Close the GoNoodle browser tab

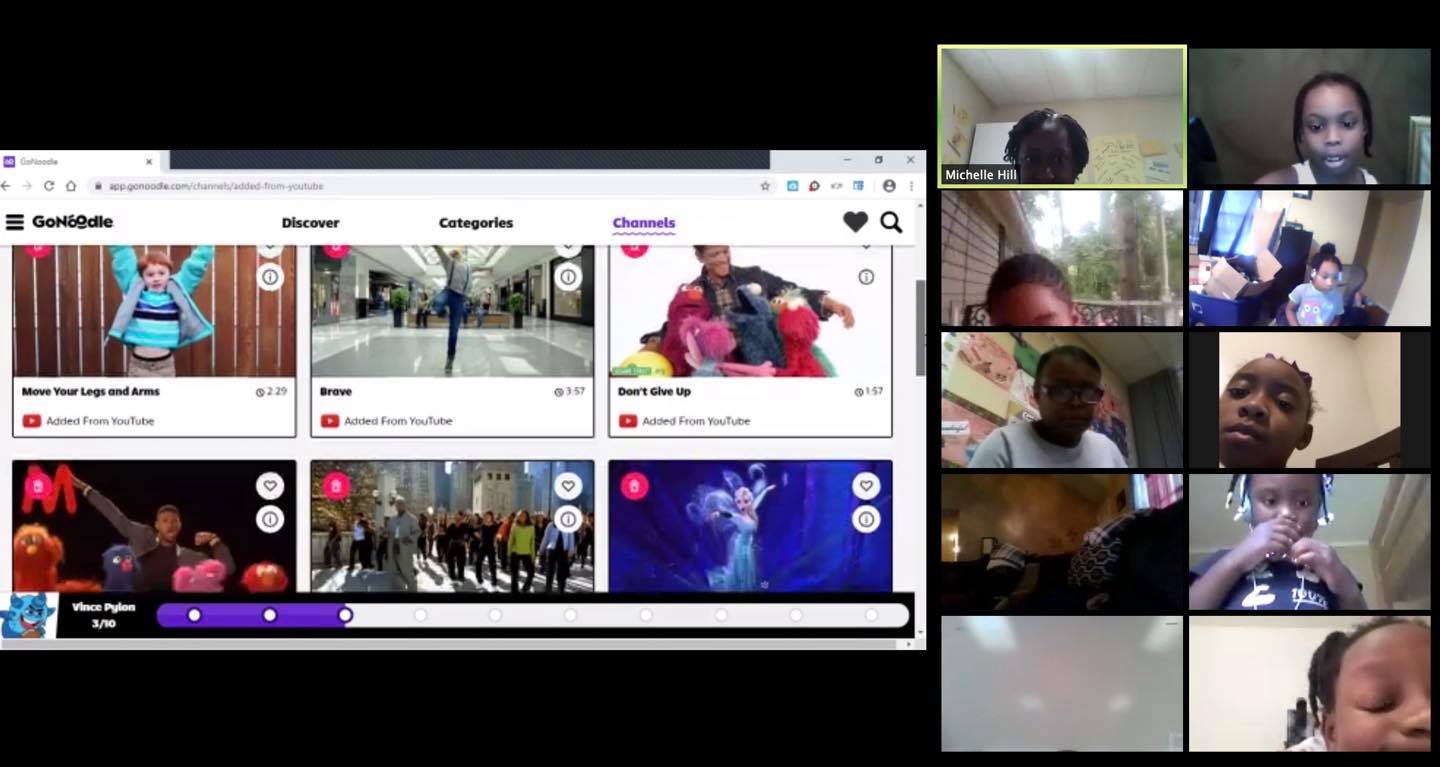point(149,161)
